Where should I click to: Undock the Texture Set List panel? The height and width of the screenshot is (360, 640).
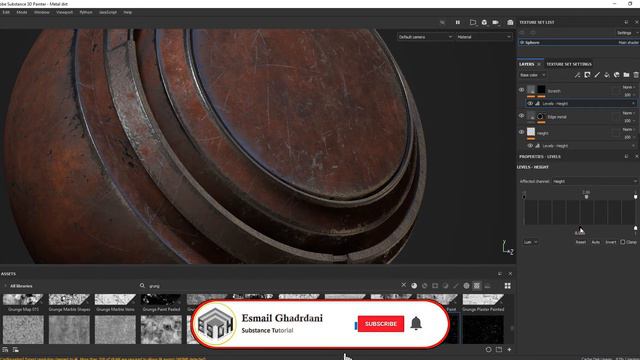click(626, 22)
